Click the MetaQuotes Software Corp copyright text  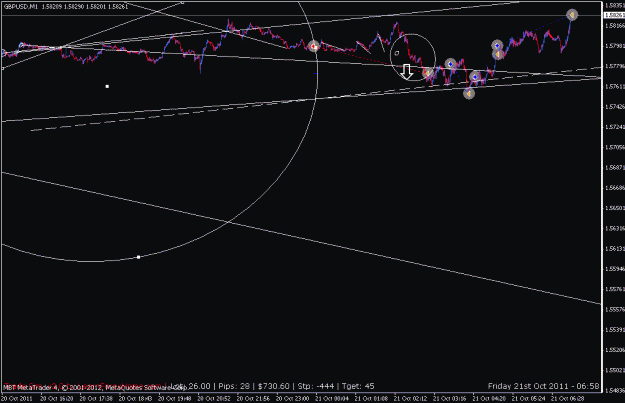click(x=95, y=387)
